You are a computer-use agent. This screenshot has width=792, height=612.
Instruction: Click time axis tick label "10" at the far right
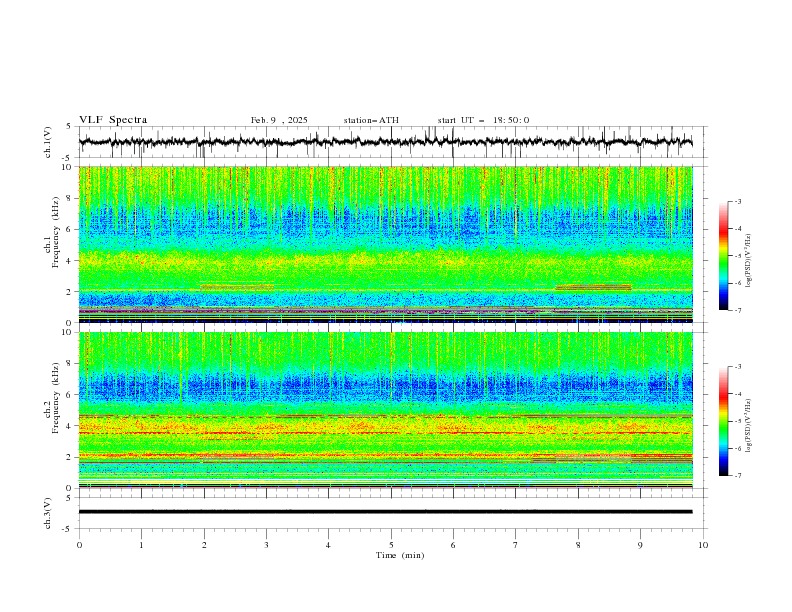(x=703, y=545)
